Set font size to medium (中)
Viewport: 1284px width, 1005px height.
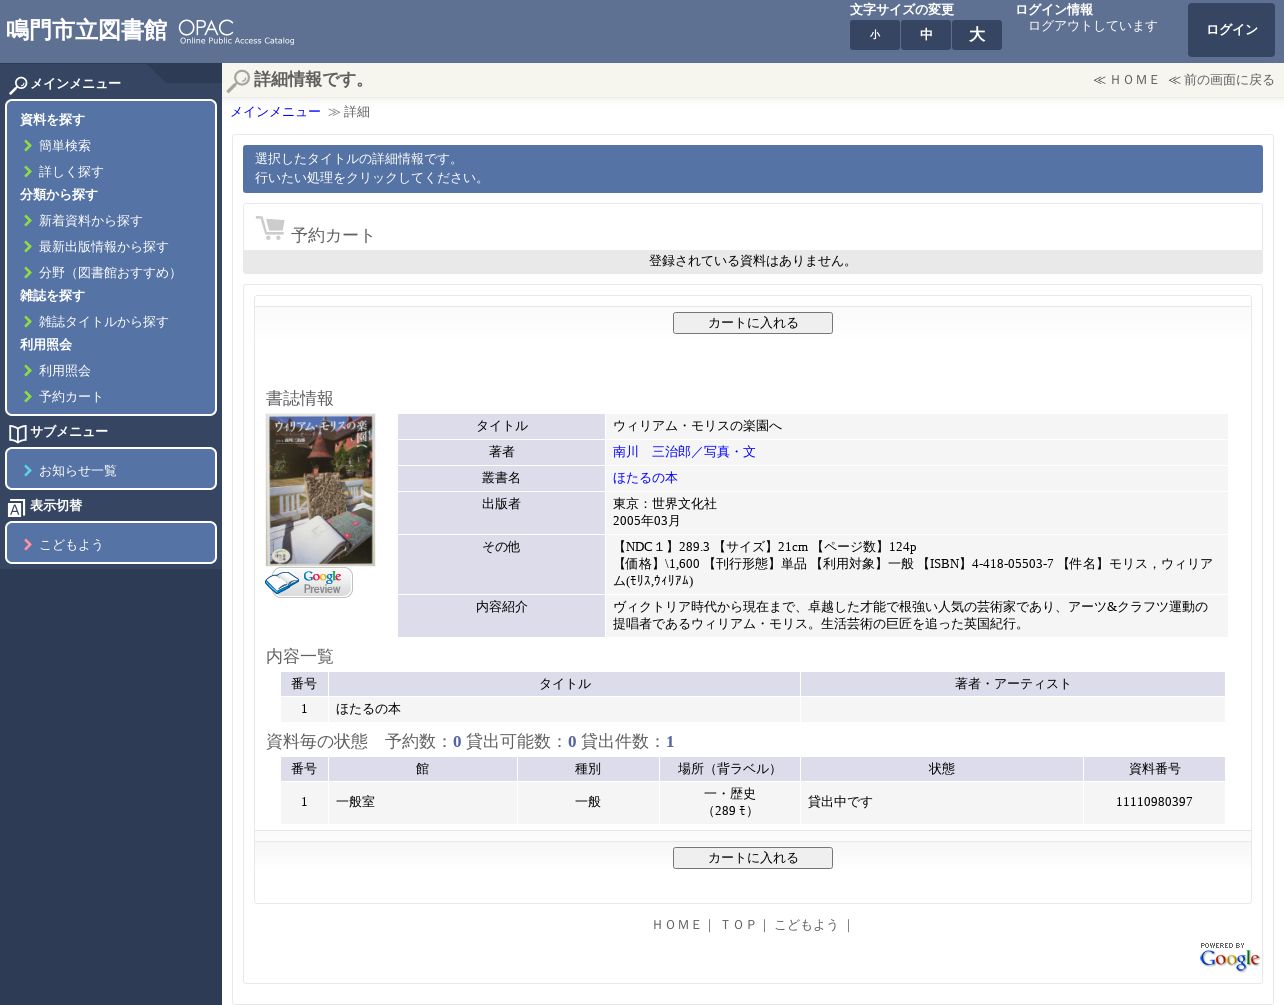pos(926,35)
